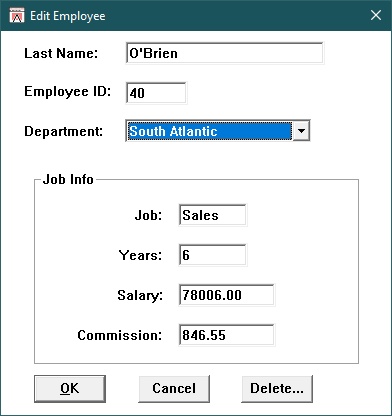392x416 pixels.
Task: Focus the Years input field
Action: 213,255
